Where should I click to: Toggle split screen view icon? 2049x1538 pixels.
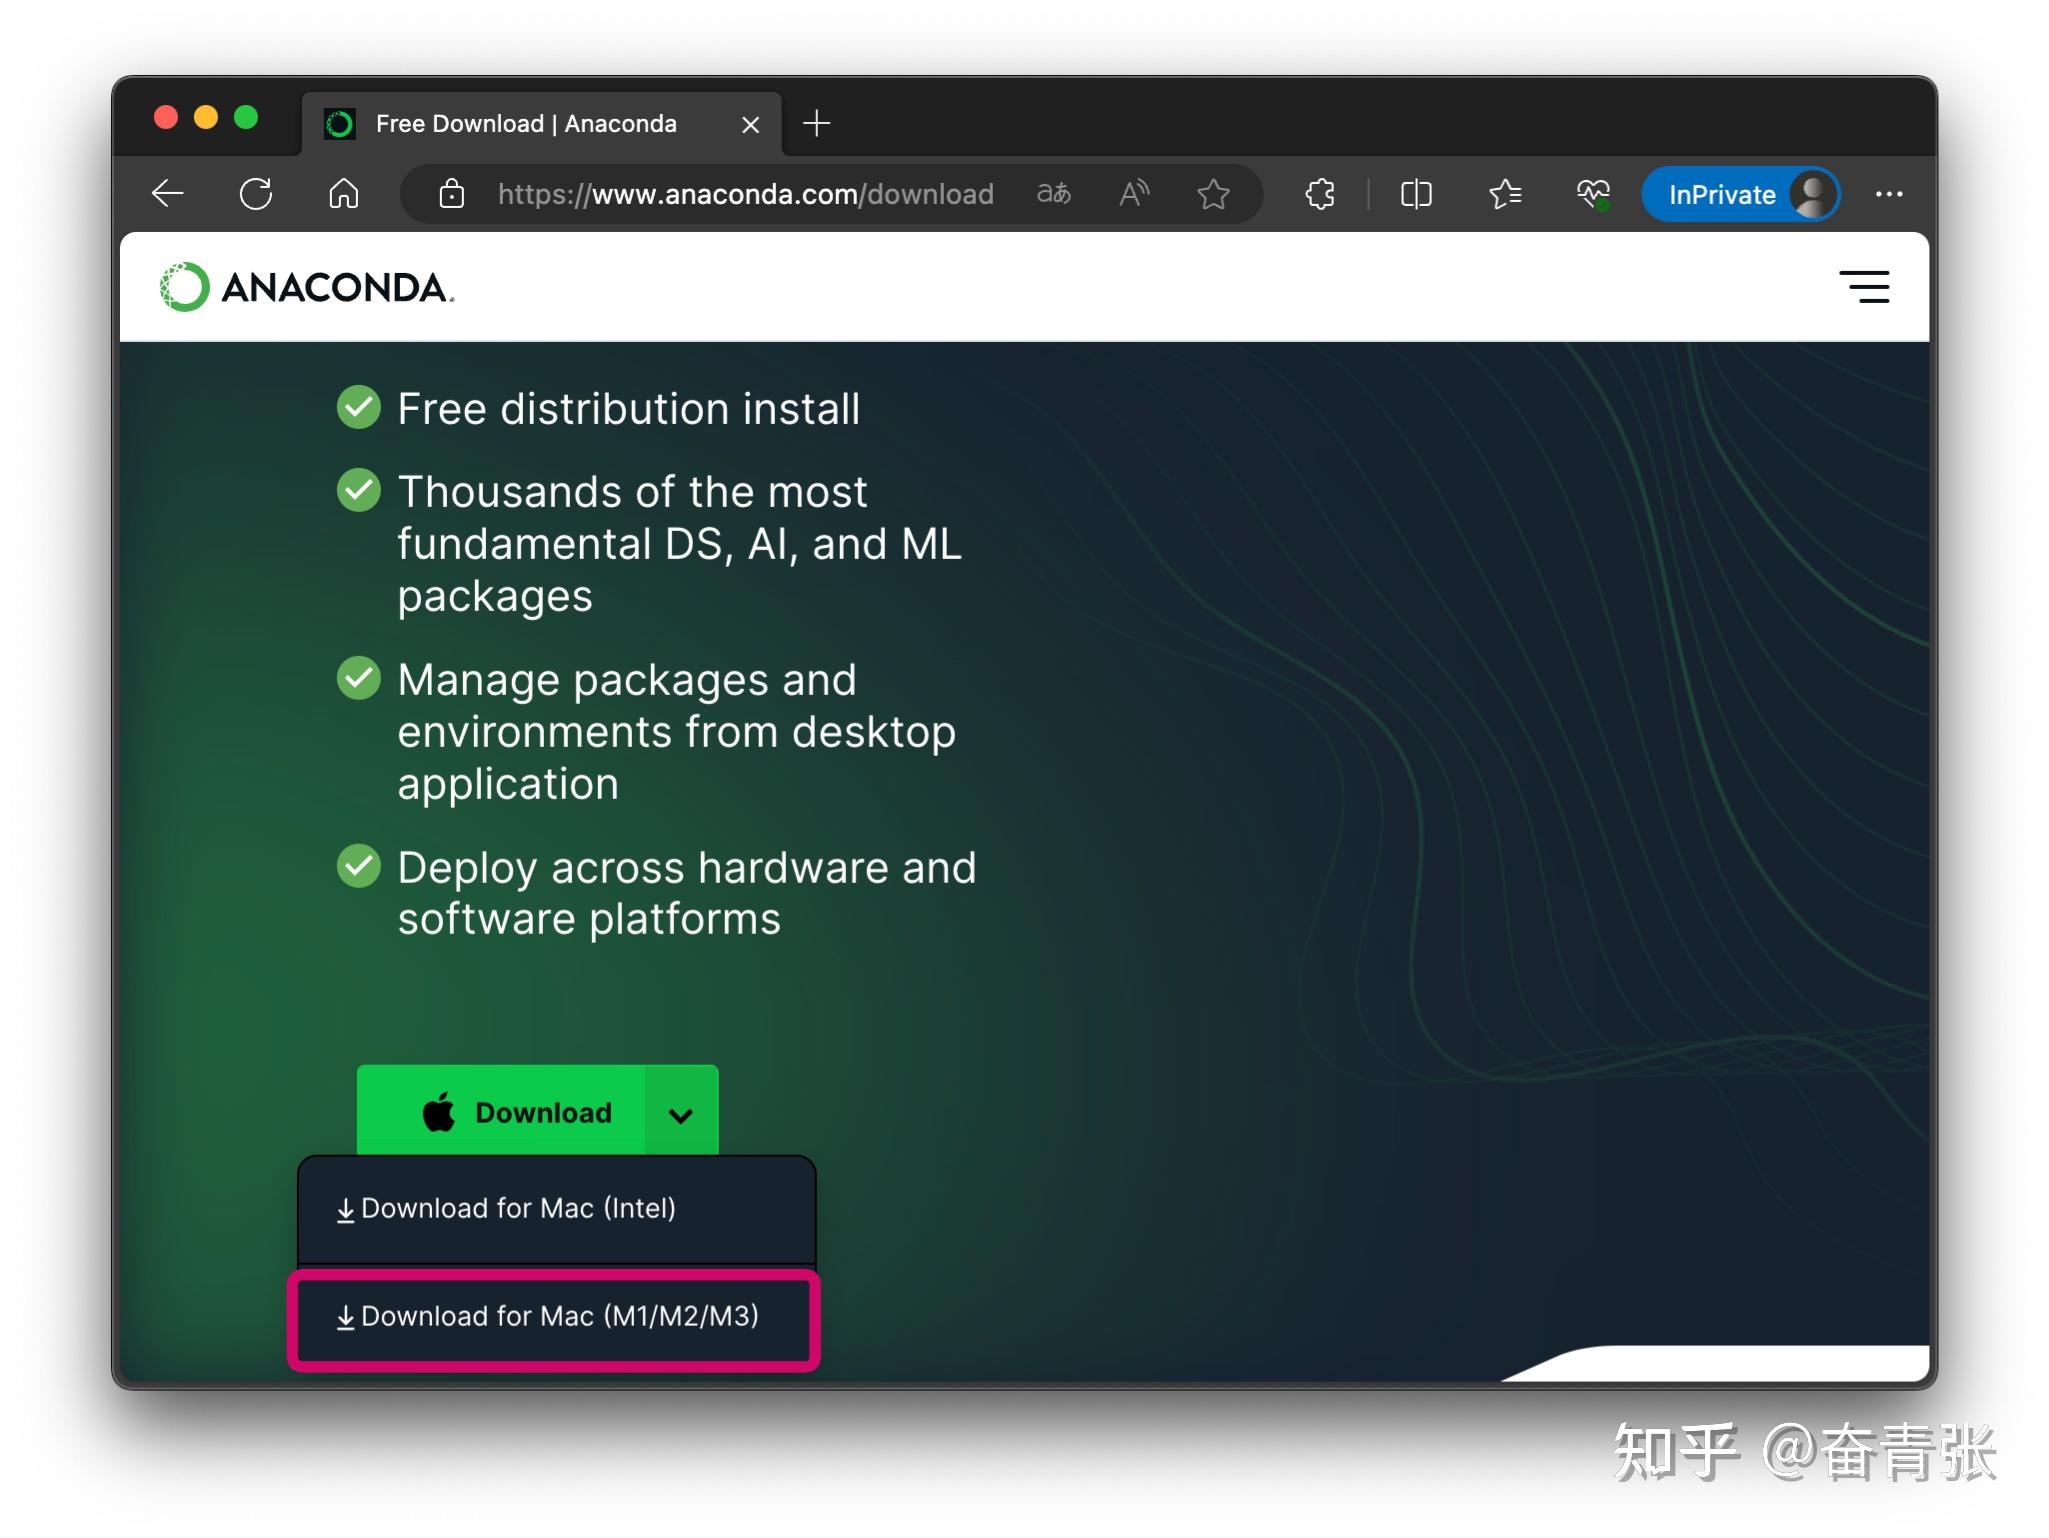tap(1416, 194)
